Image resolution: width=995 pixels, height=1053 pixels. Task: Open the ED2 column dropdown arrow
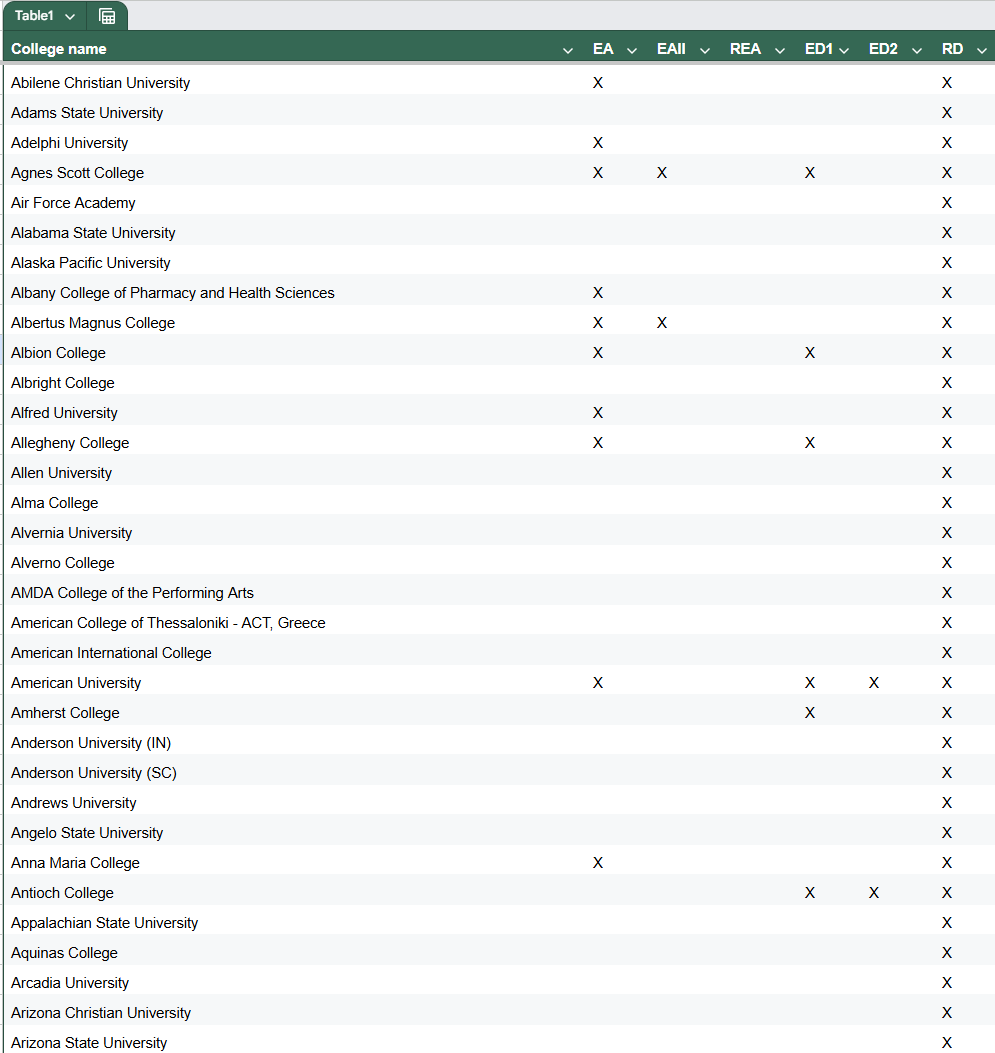916,50
